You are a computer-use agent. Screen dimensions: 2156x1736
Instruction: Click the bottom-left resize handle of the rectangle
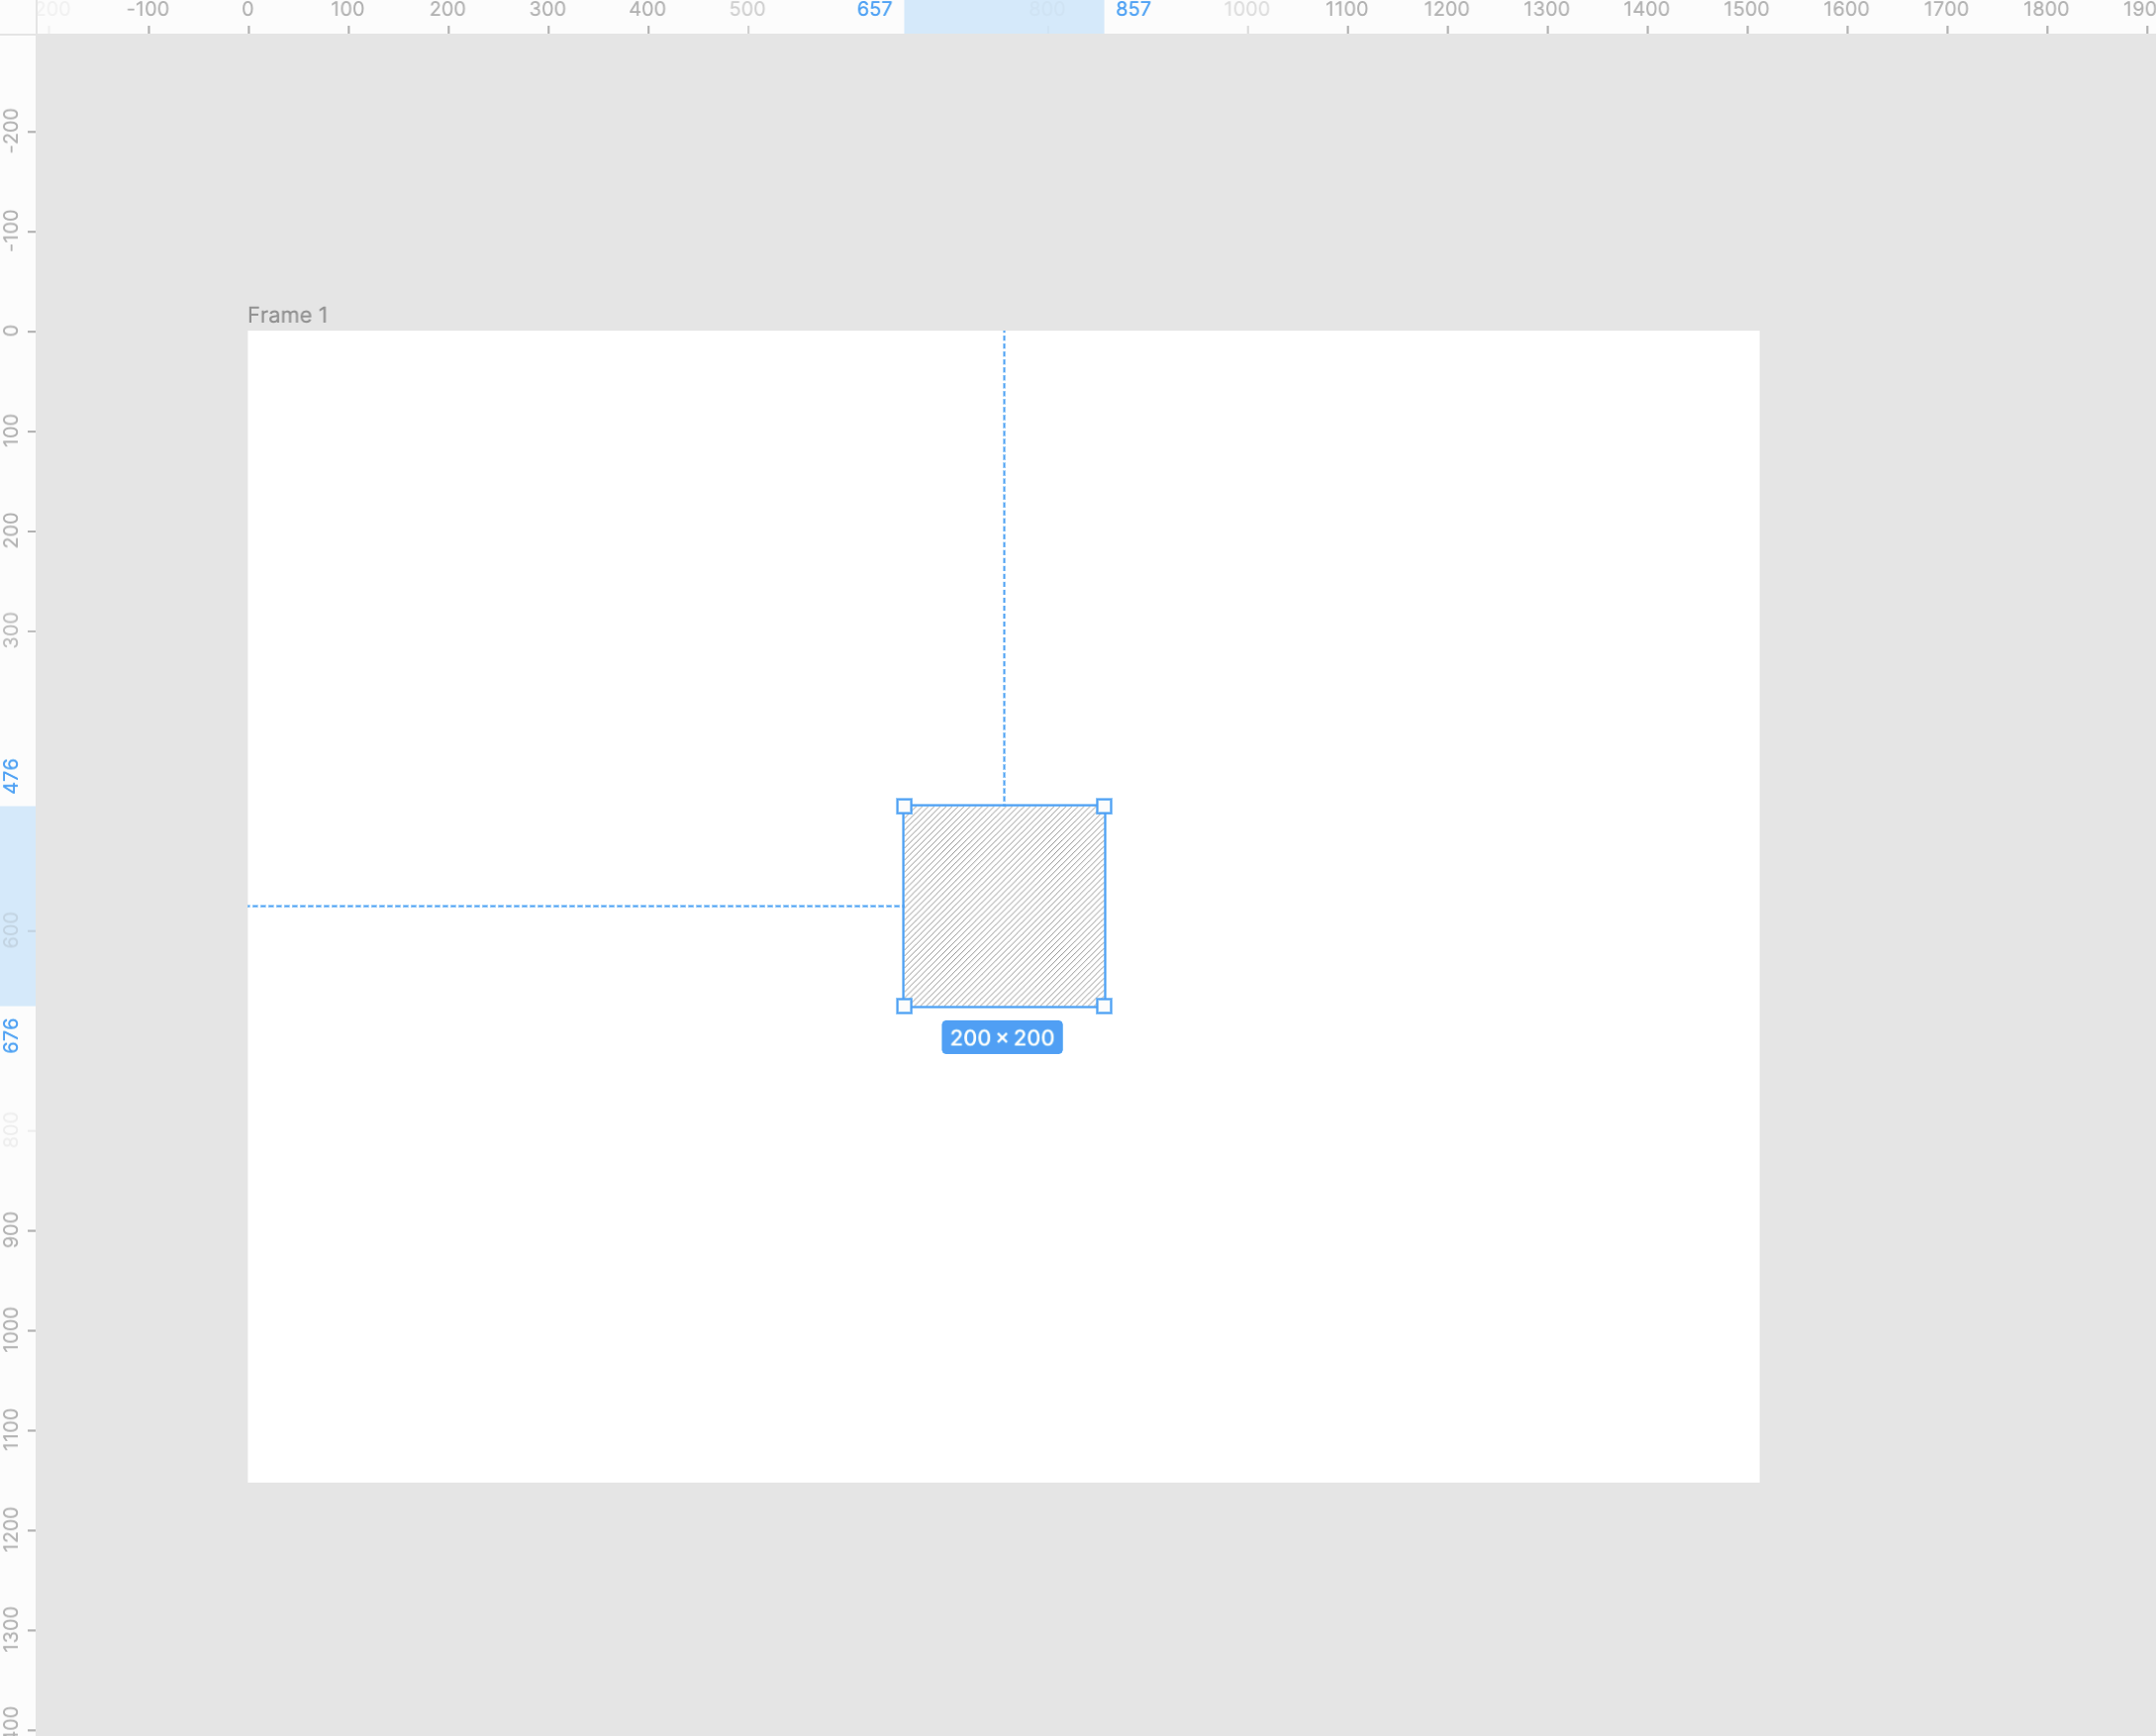pyautogui.click(x=904, y=1006)
